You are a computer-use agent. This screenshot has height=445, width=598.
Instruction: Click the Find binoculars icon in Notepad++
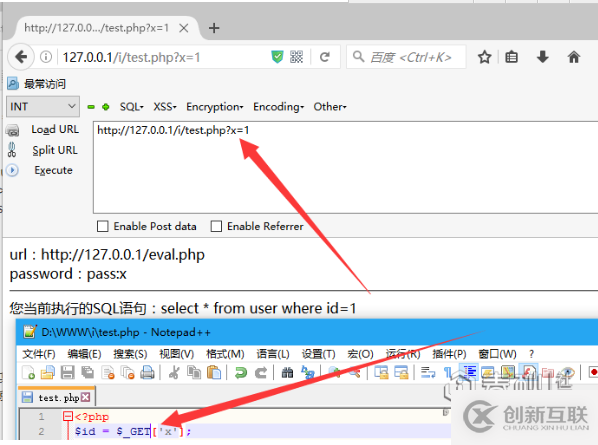(287, 373)
